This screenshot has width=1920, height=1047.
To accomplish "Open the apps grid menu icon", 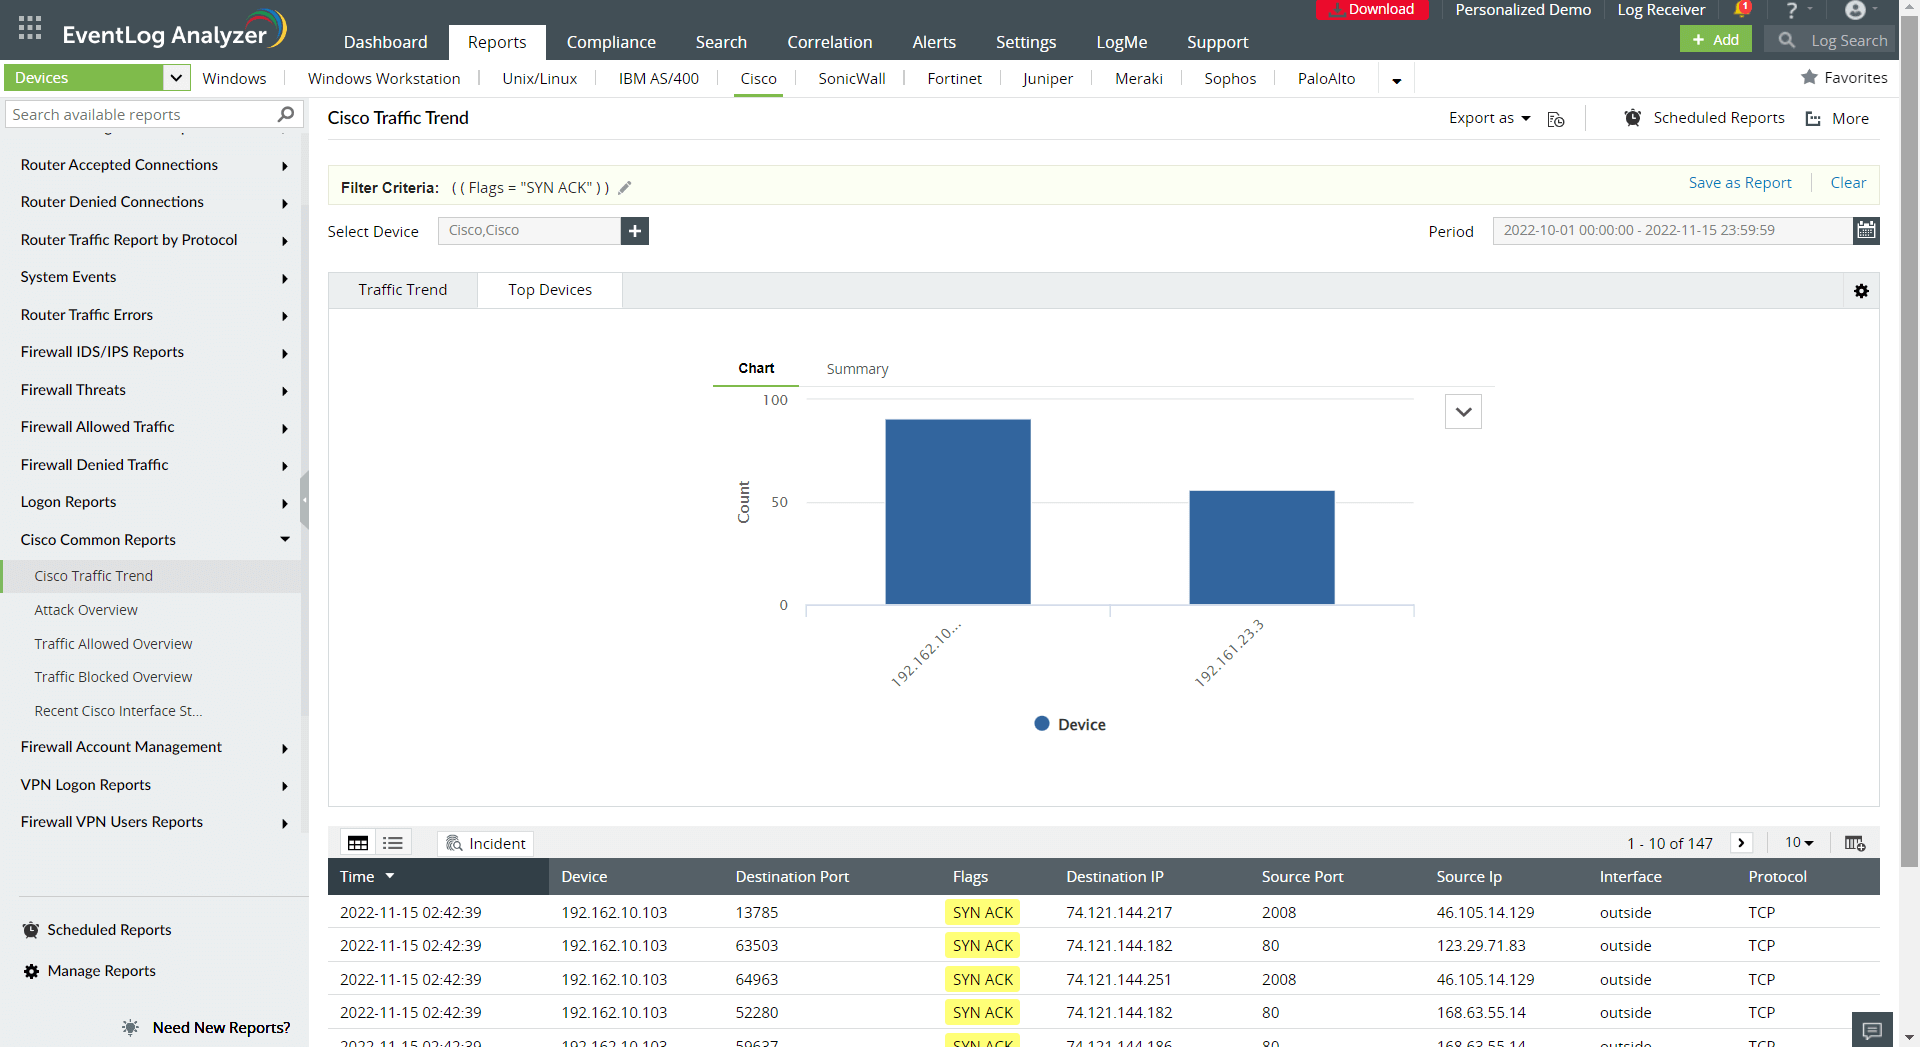I will click(30, 28).
